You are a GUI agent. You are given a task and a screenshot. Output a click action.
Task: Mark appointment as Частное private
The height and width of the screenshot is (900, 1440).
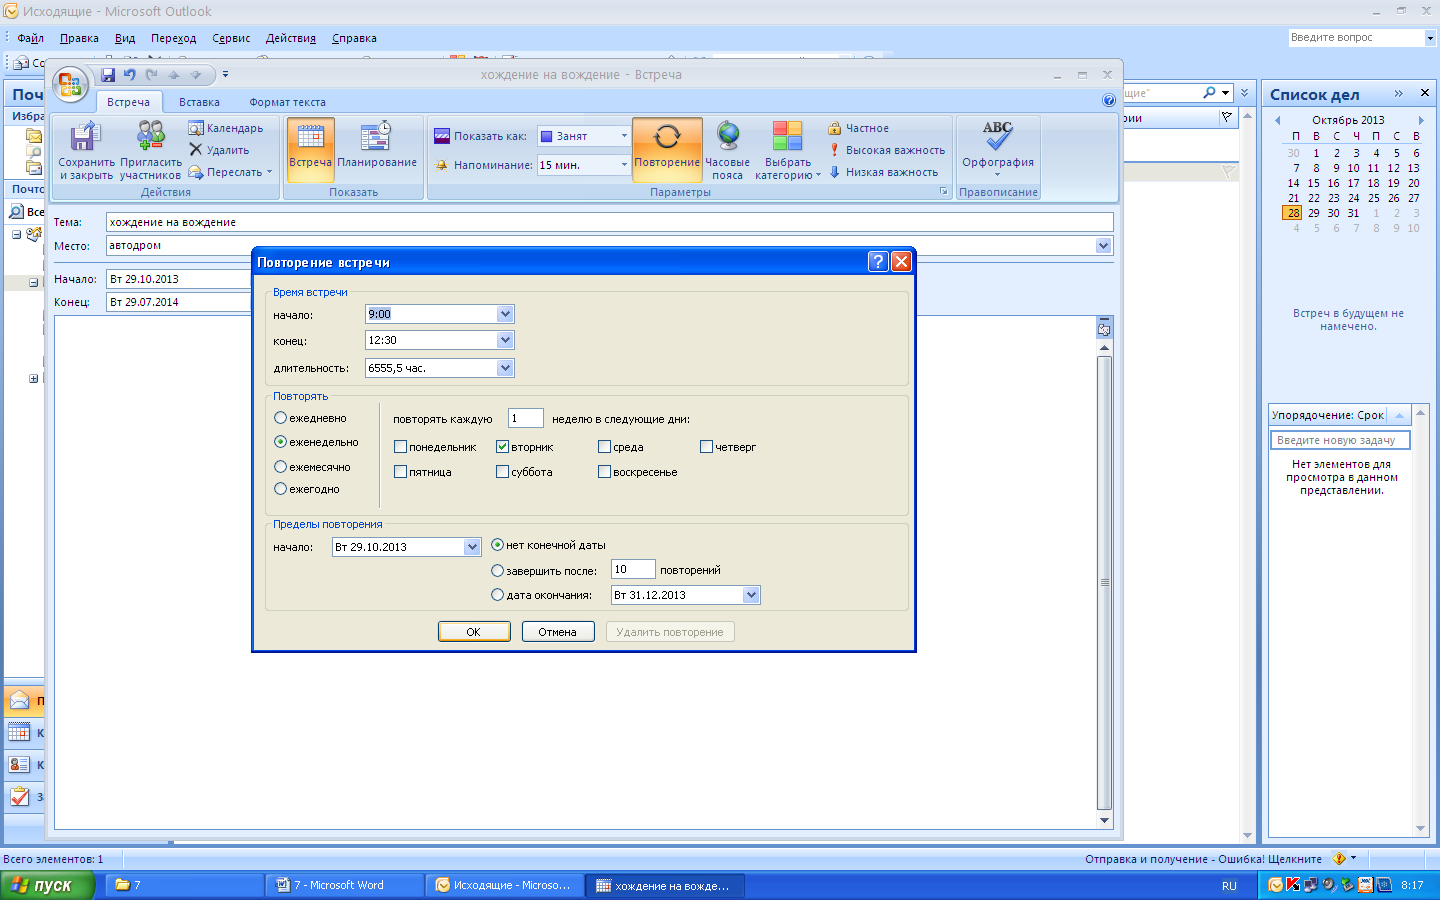coord(858,128)
